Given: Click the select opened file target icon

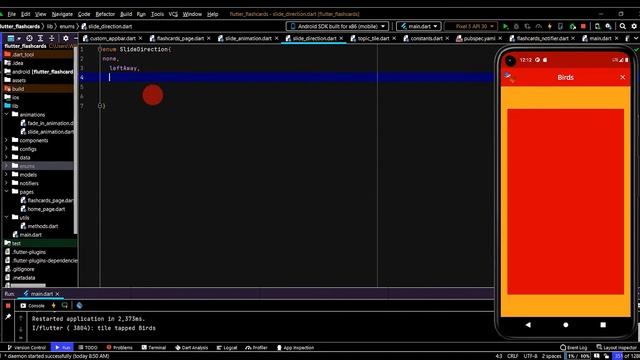Looking at the screenshot, I should pos(29,38).
